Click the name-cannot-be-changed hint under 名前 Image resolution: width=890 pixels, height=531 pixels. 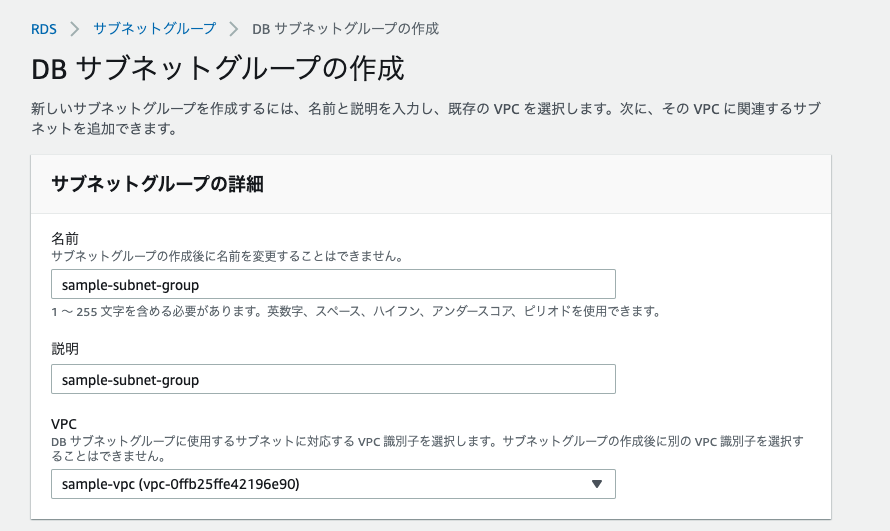pyautogui.click(x=226, y=256)
